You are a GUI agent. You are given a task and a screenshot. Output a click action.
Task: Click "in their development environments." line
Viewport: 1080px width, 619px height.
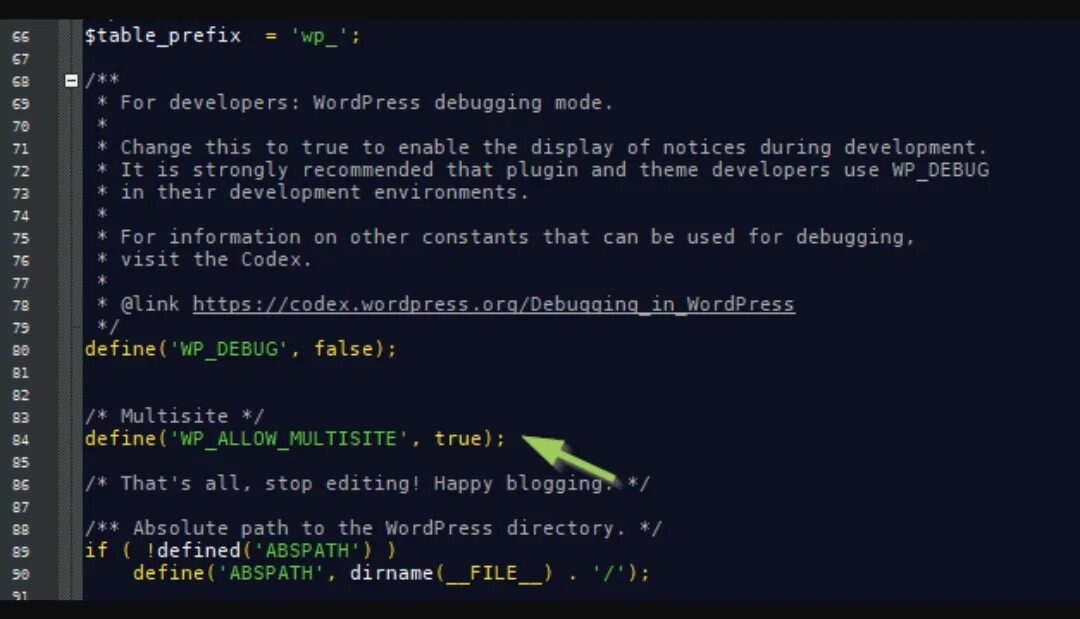pyautogui.click(x=324, y=192)
